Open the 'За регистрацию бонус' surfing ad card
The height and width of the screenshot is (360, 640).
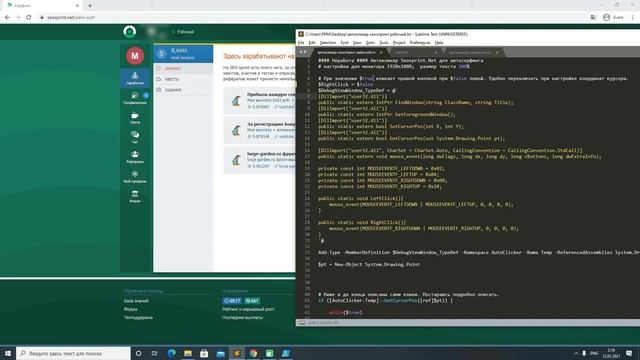(260, 130)
